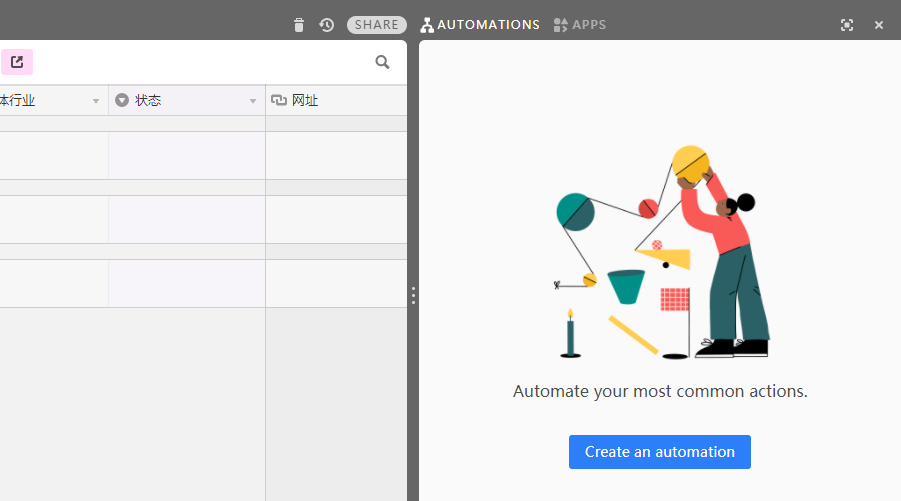Switch to the AUTOMATIONS tab
901x501 pixels.
click(488, 25)
